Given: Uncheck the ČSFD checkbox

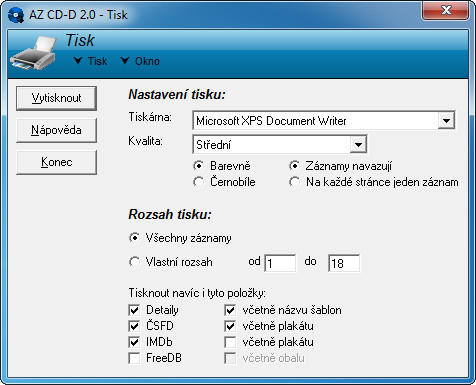Looking at the screenshot, I should point(134,326).
